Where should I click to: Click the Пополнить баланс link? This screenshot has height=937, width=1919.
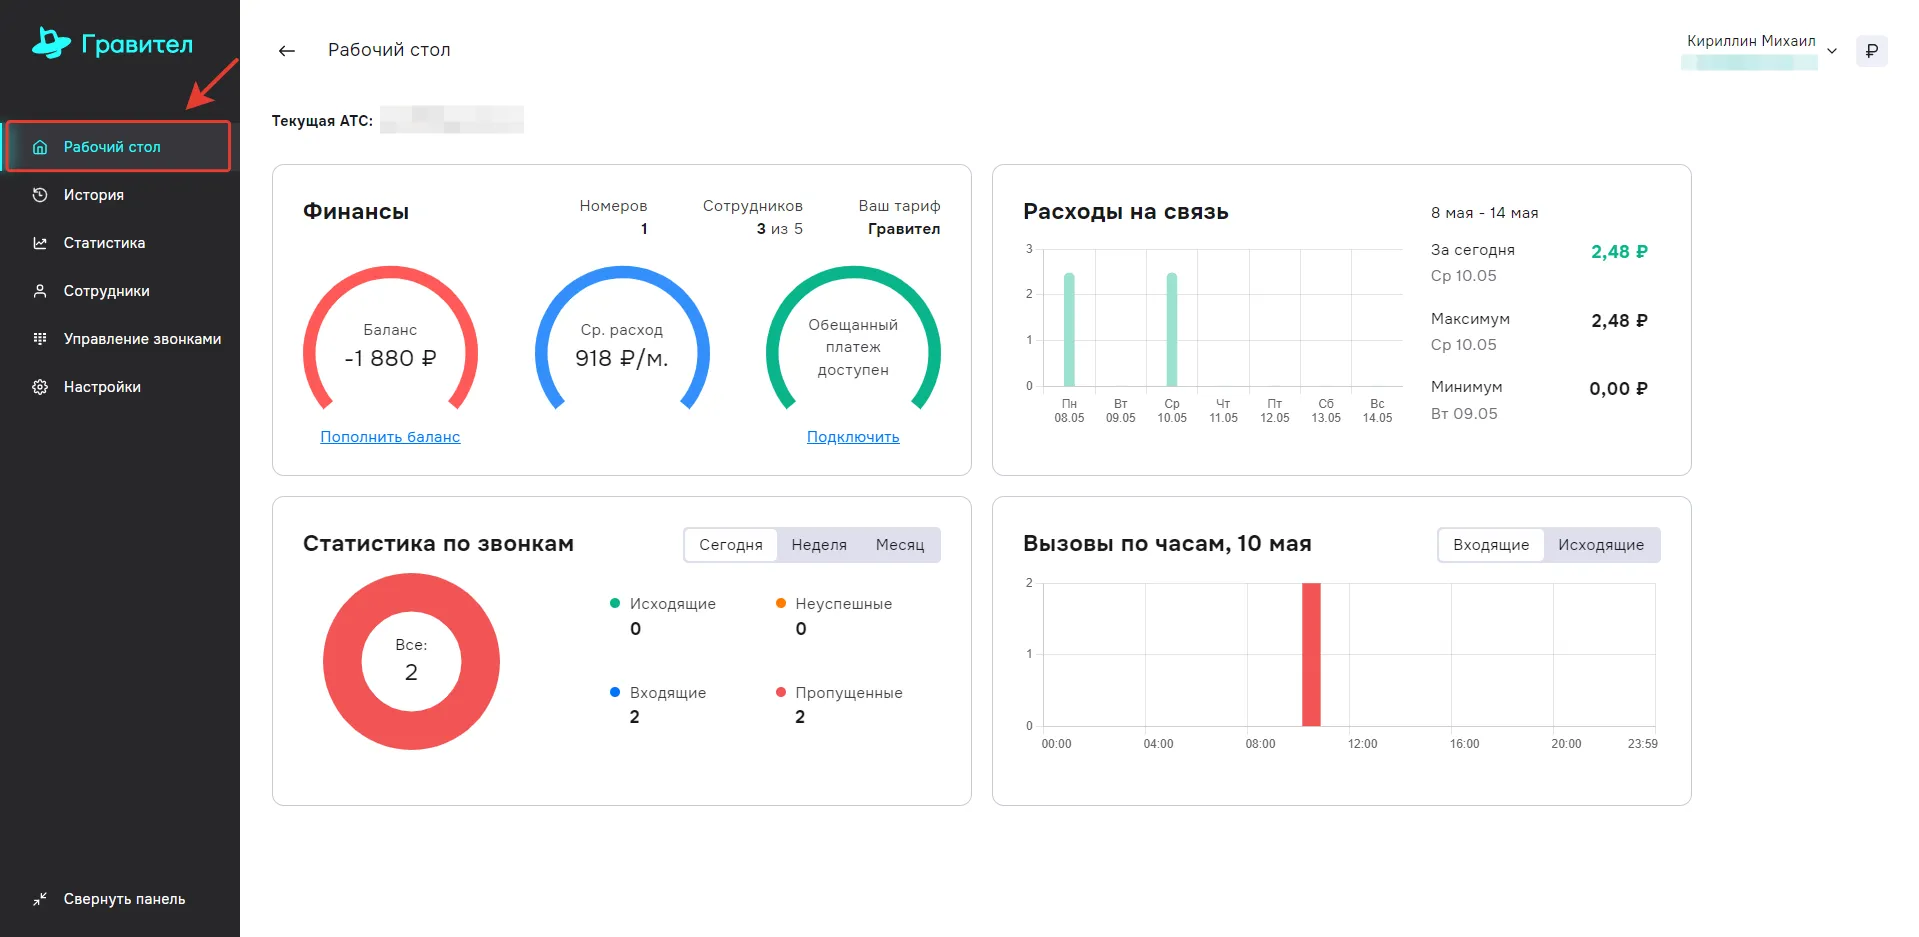point(390,437)
